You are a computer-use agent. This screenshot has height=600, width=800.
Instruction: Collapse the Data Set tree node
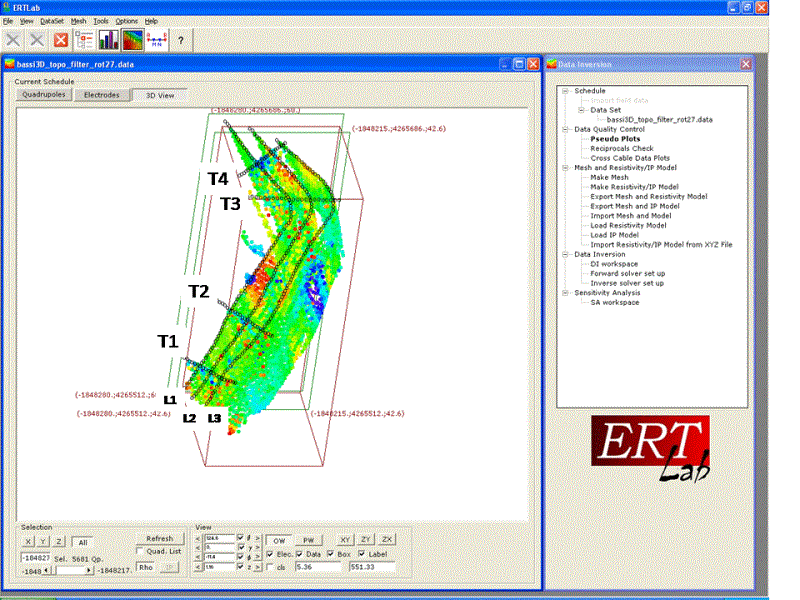click(581, 110)
